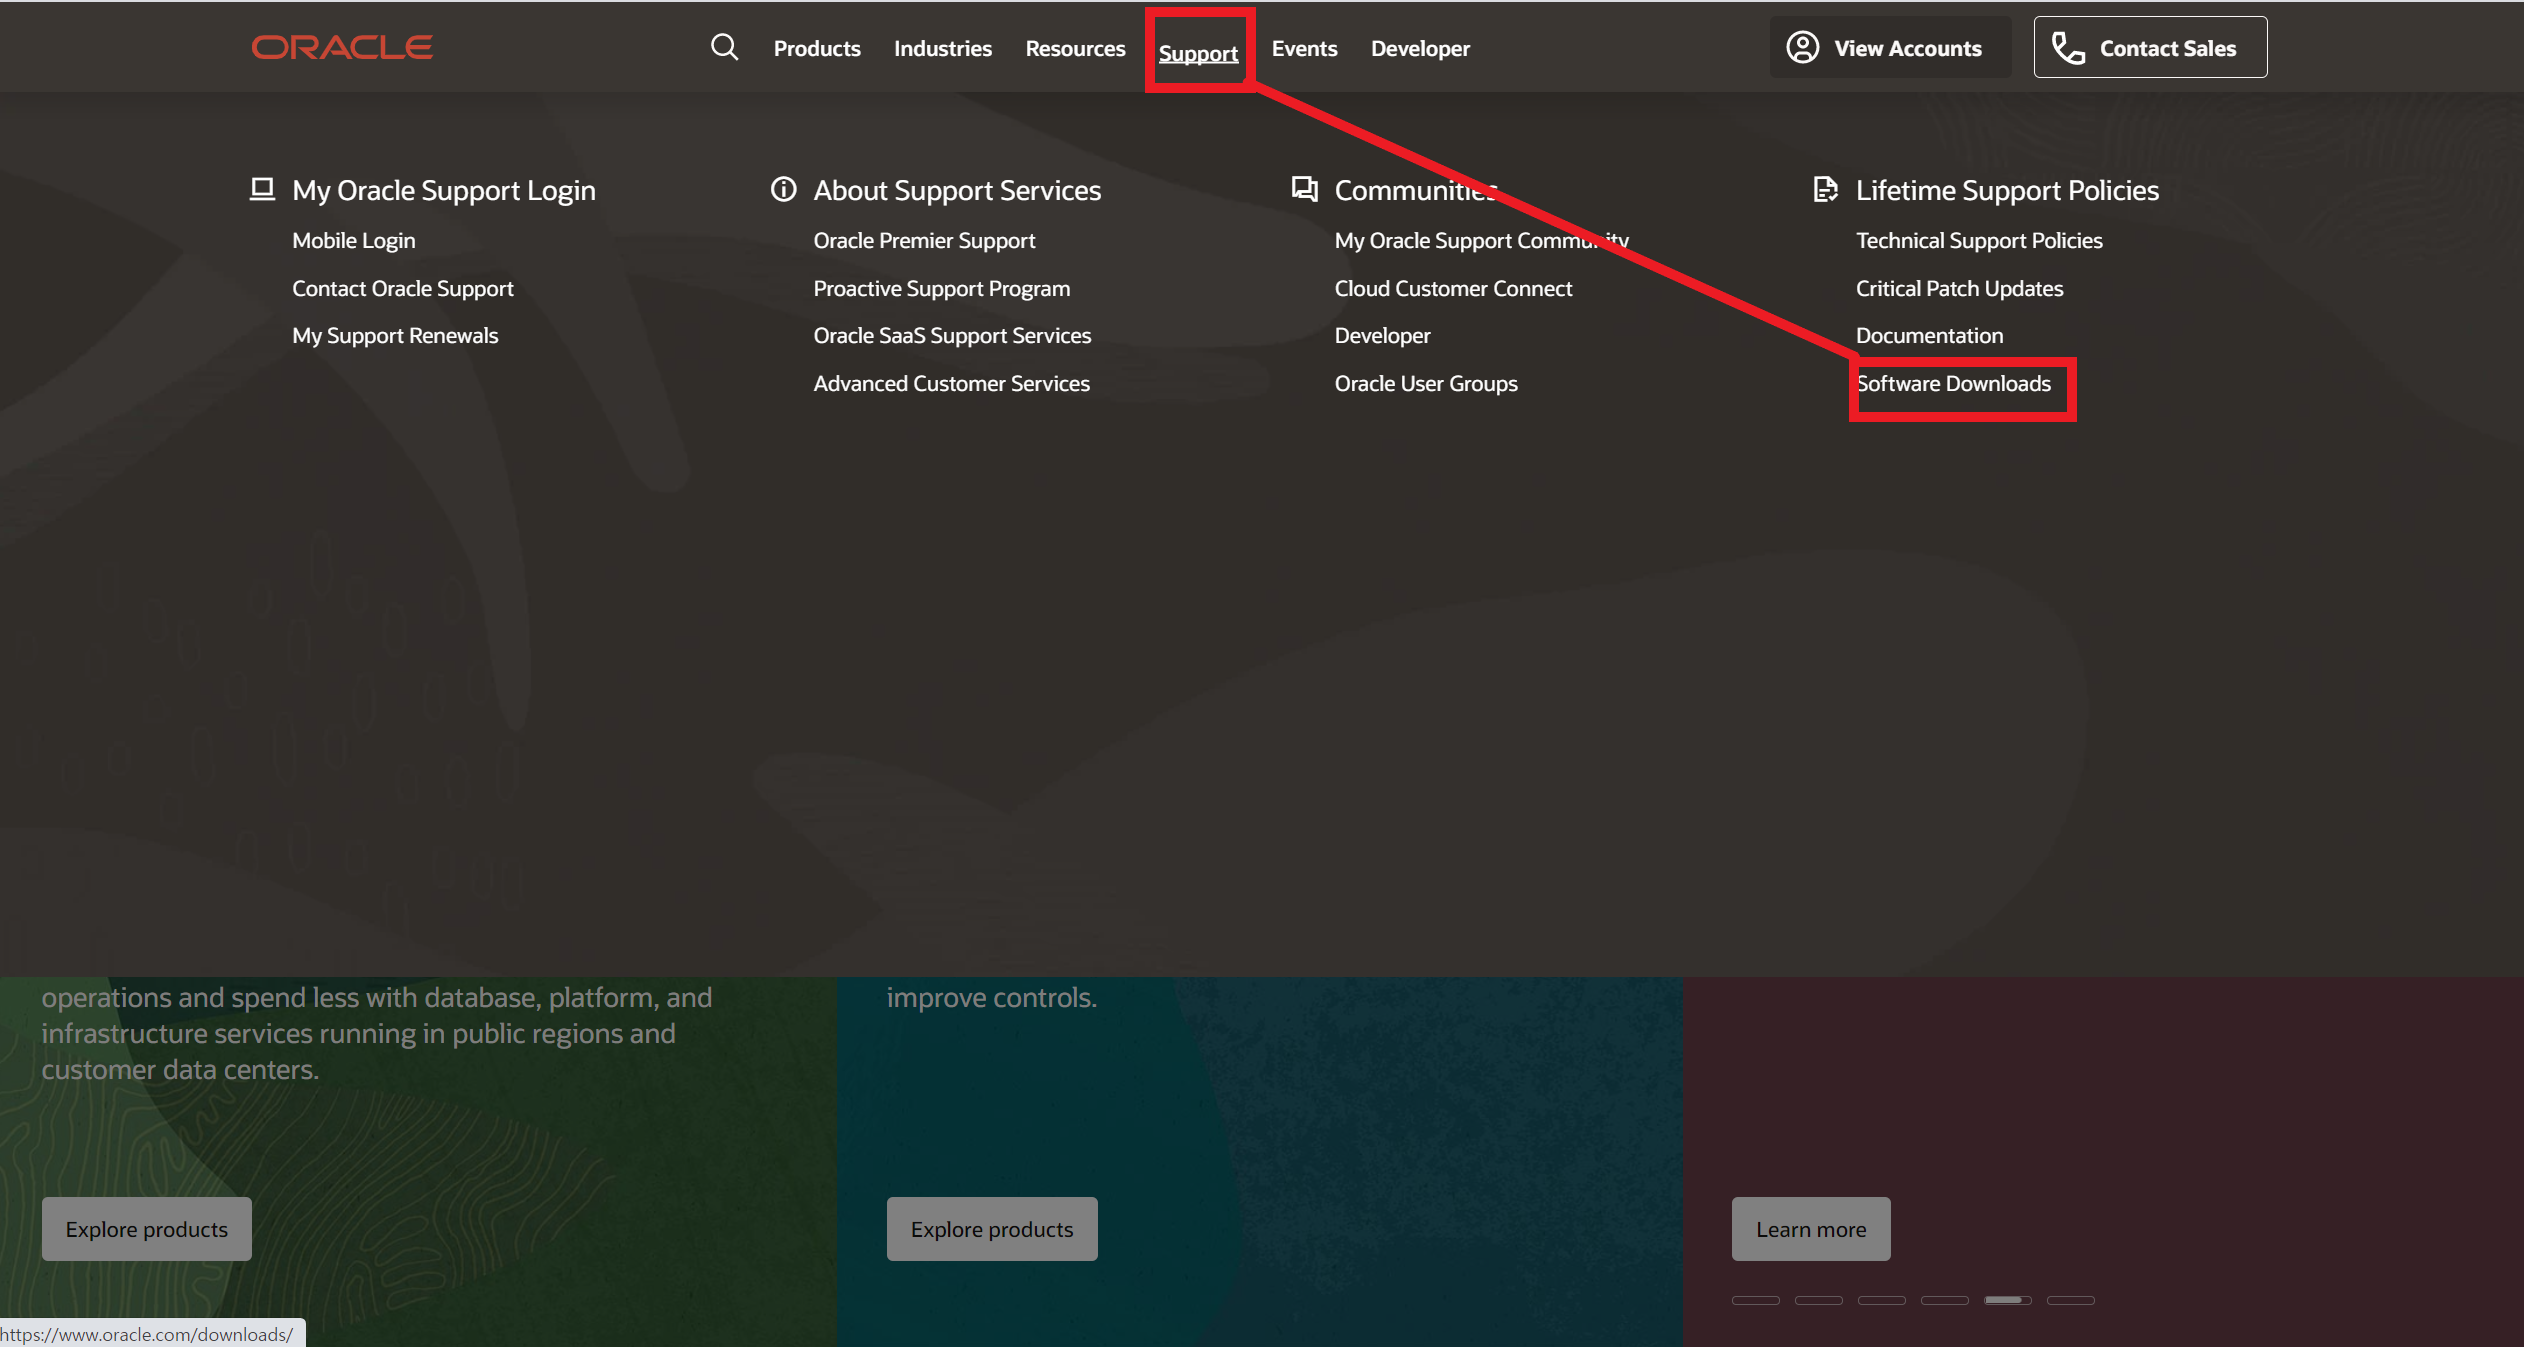Open the Events menu
The height and width of the screenshot is (1347, 2524).
[x=1304, y=48]
